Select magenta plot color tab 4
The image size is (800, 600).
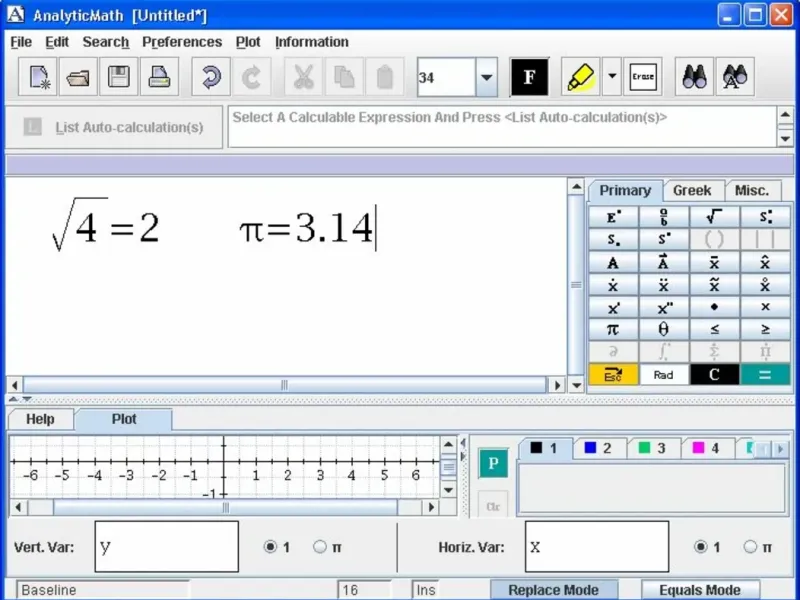(x=707, y=448)
